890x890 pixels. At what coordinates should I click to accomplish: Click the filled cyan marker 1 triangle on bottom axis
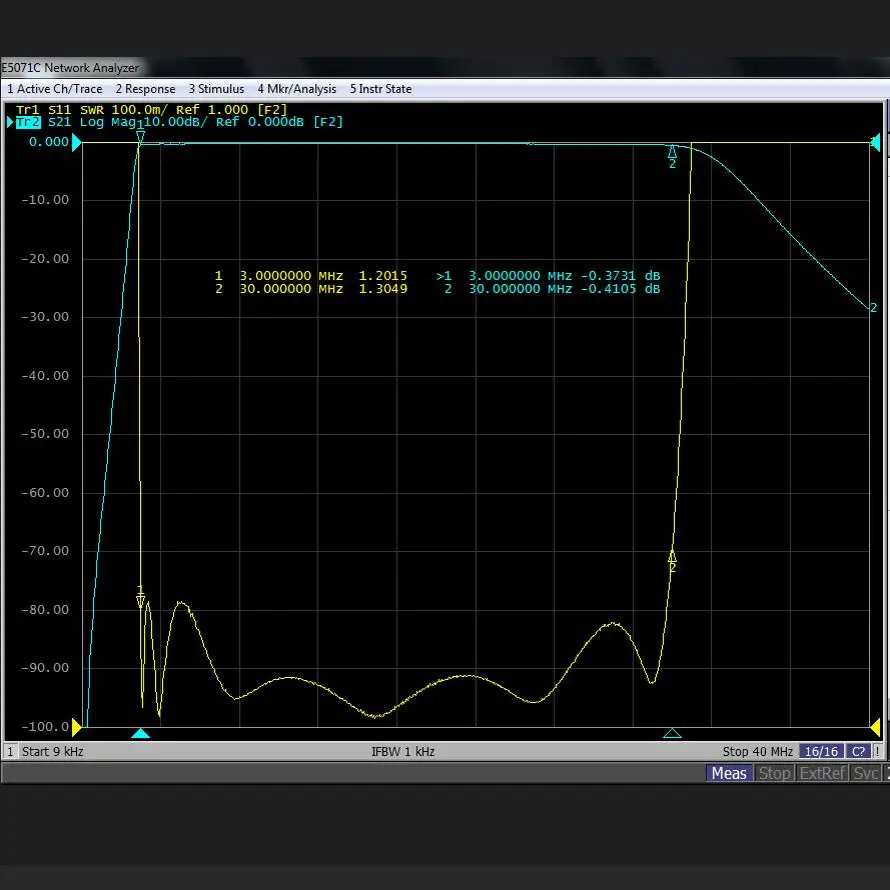tap(141, 734)
